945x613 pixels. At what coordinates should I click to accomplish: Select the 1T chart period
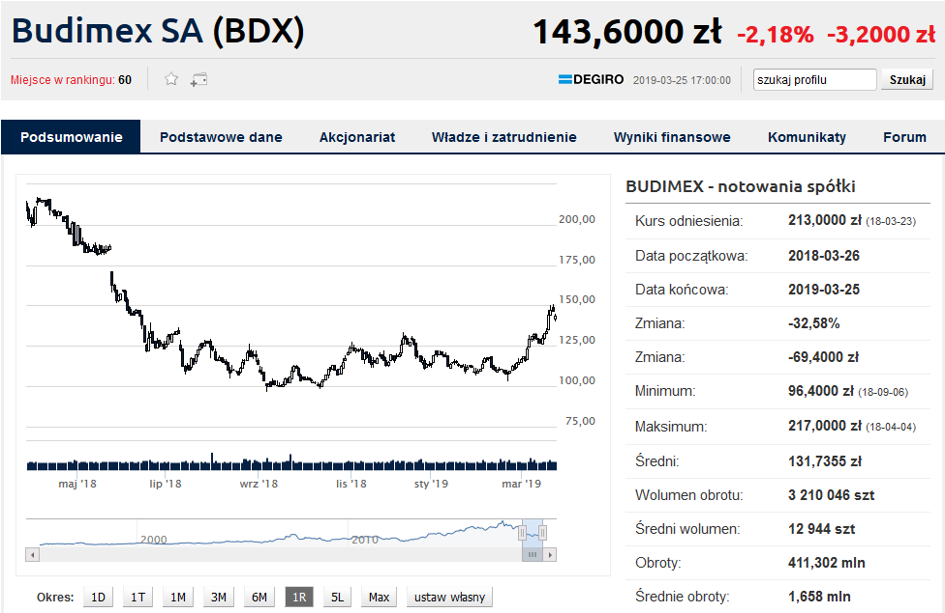point(138,597)
